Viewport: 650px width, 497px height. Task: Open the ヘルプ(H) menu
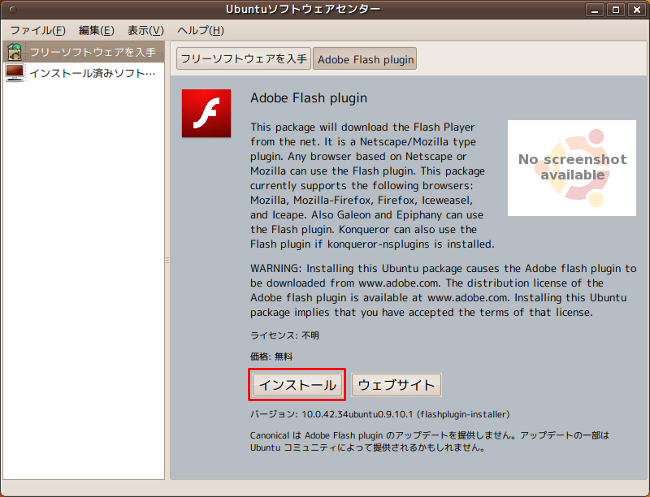coord(200,30)
